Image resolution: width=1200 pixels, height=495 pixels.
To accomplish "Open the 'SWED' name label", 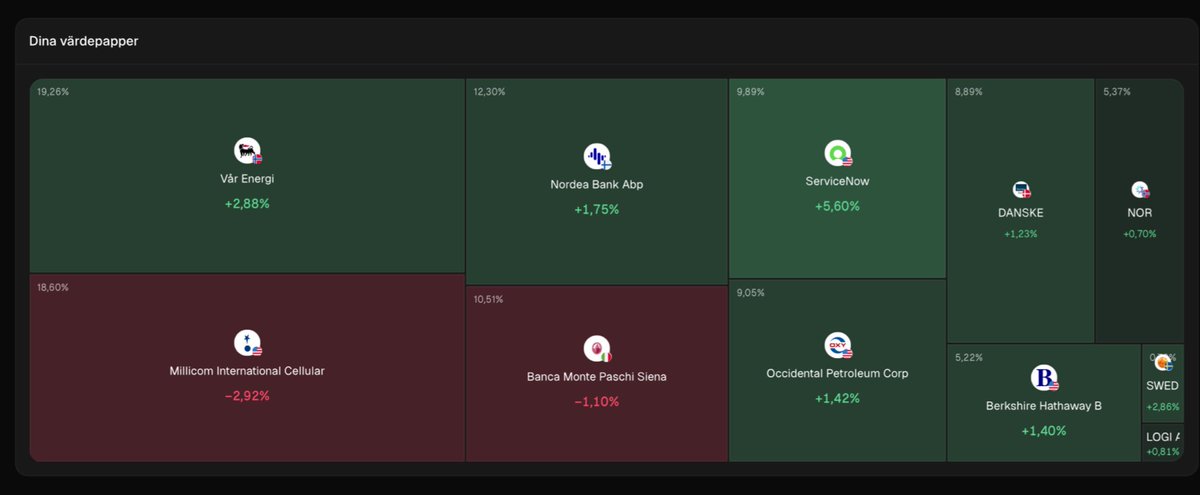I will point(1162,386).
